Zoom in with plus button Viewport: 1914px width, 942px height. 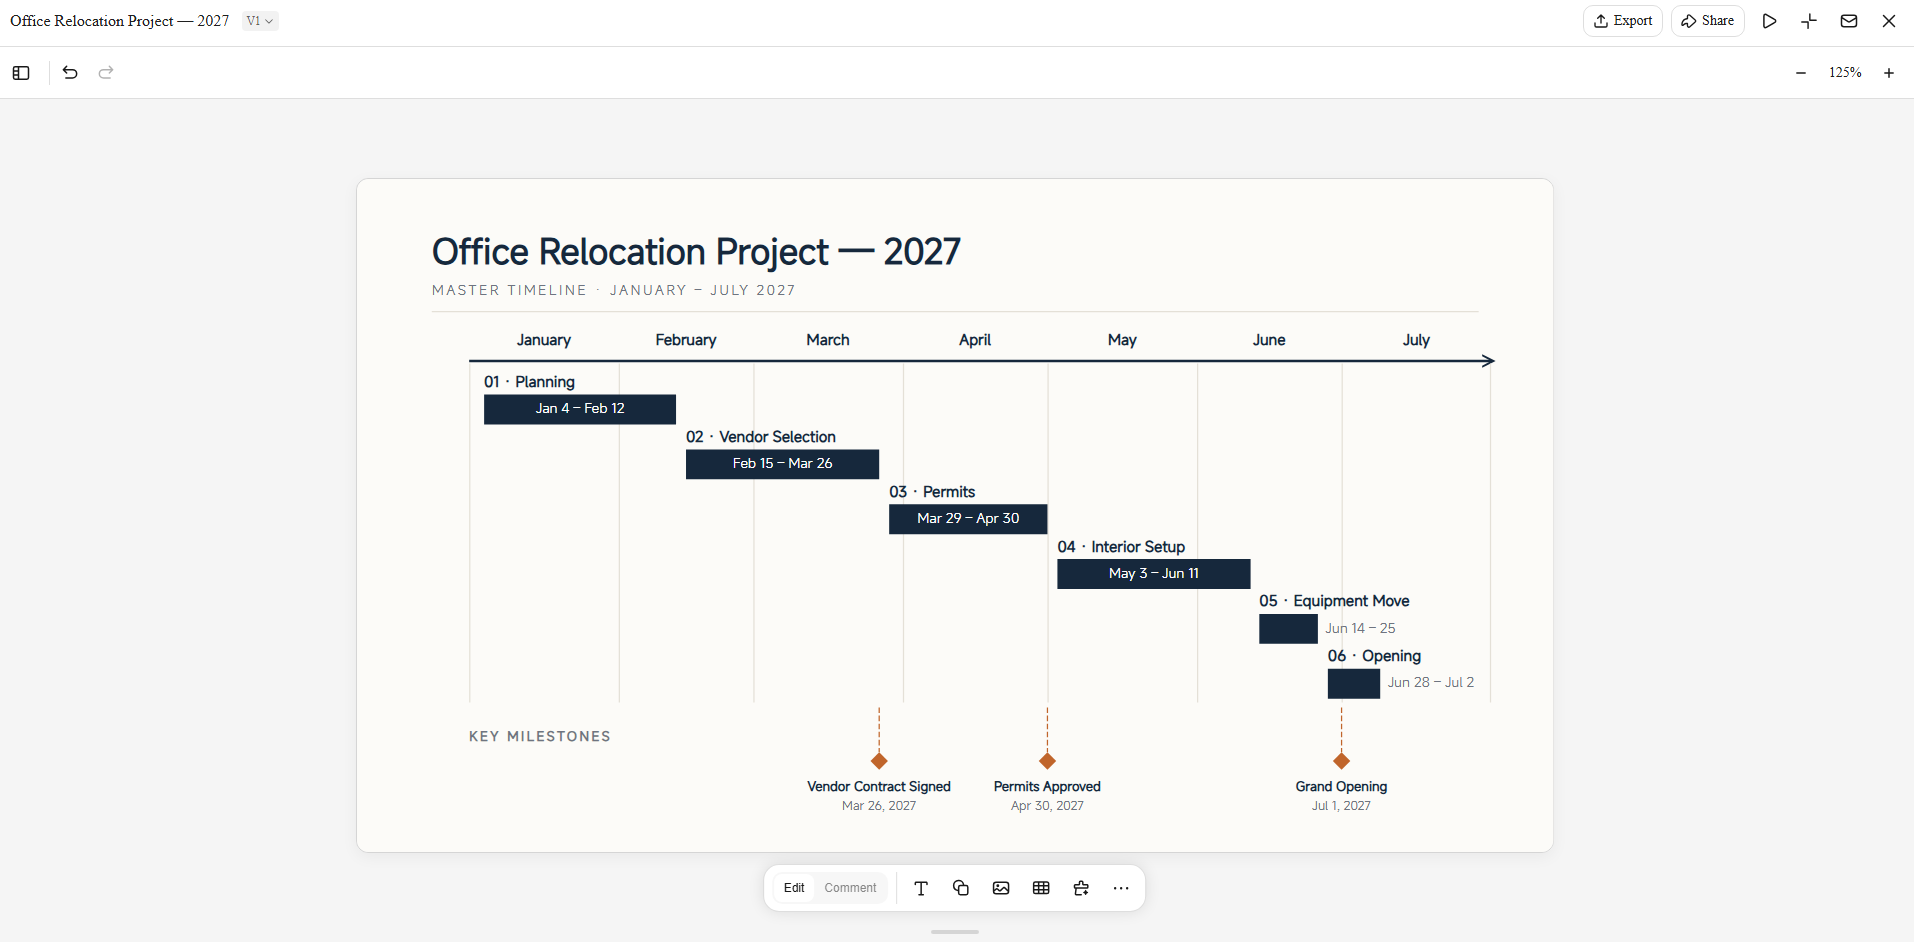tap(1889, 73)
